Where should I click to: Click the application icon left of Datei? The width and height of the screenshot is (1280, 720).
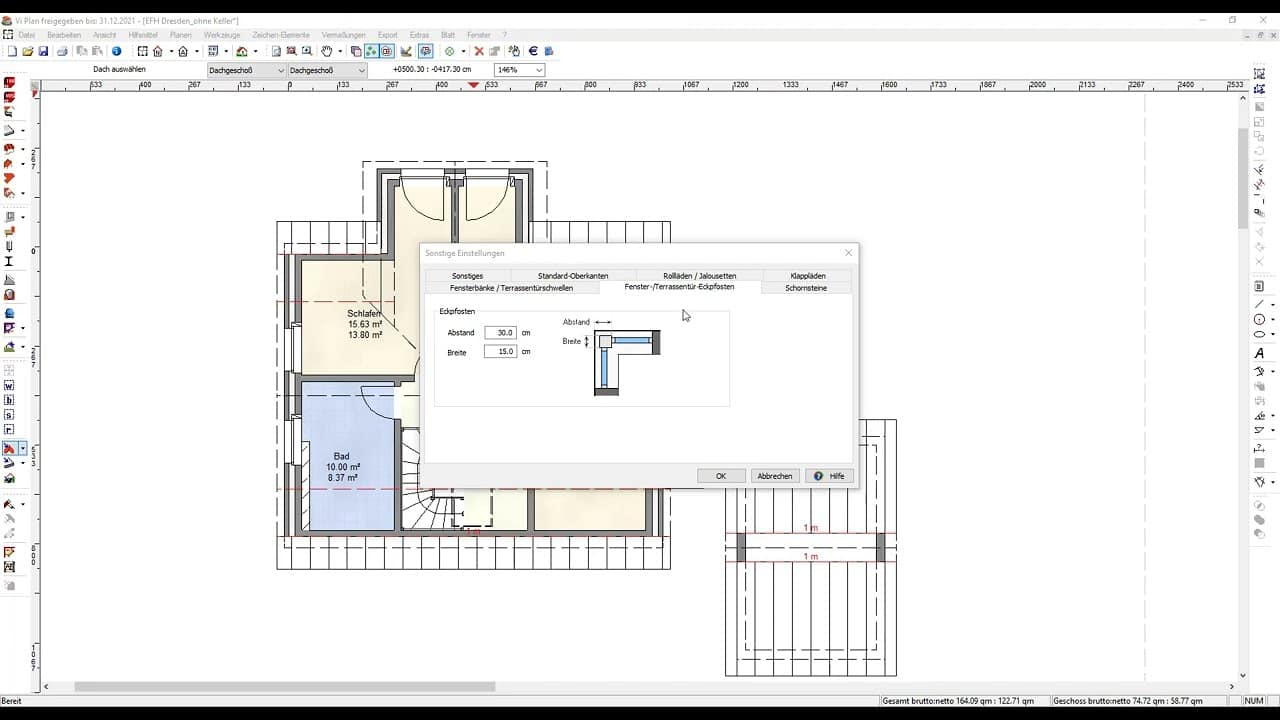8,35
